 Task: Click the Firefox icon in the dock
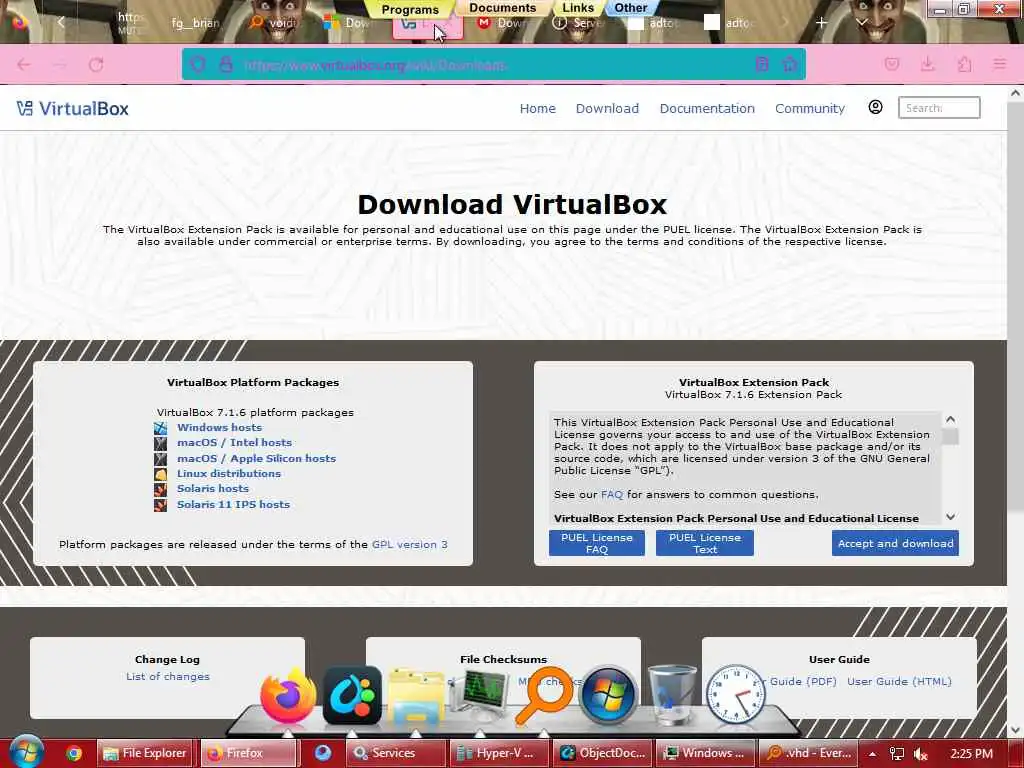pos(287,695)
